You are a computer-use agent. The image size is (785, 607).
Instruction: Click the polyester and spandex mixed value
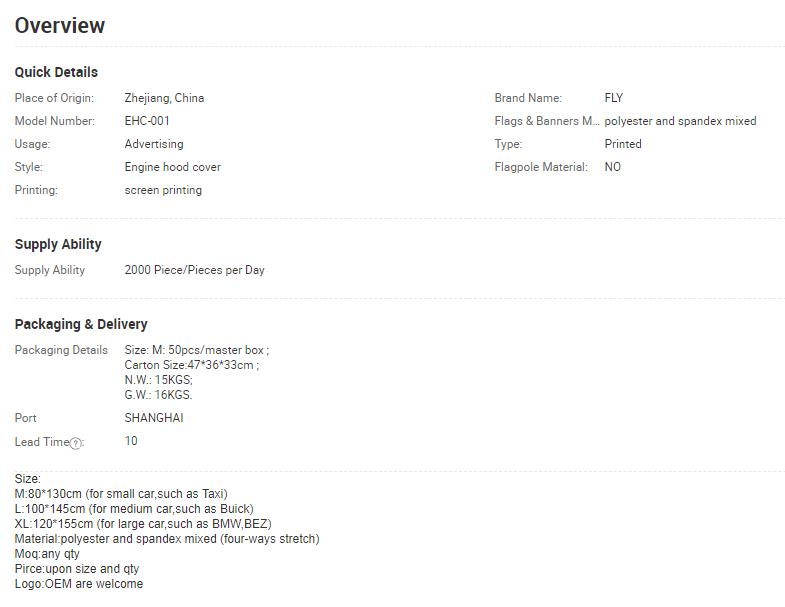(680, 121)
